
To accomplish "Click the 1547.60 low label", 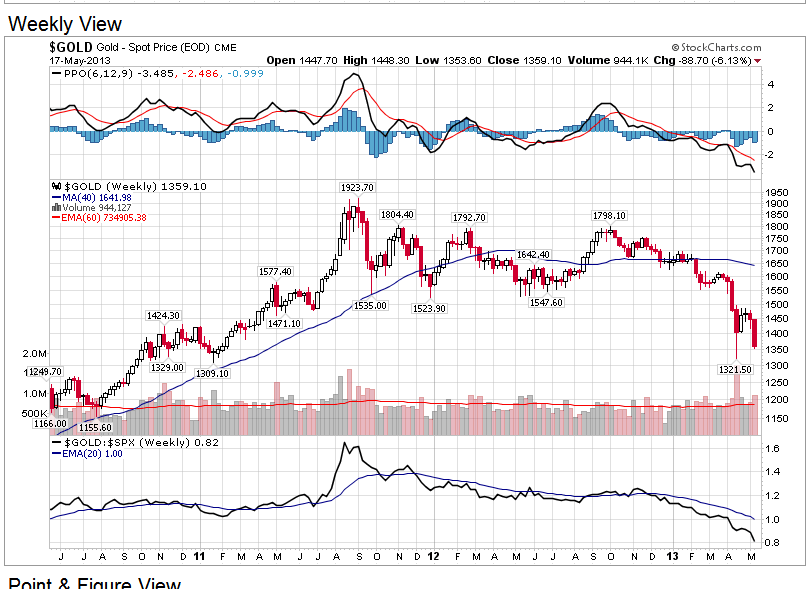I will click(x=546, y=302).
